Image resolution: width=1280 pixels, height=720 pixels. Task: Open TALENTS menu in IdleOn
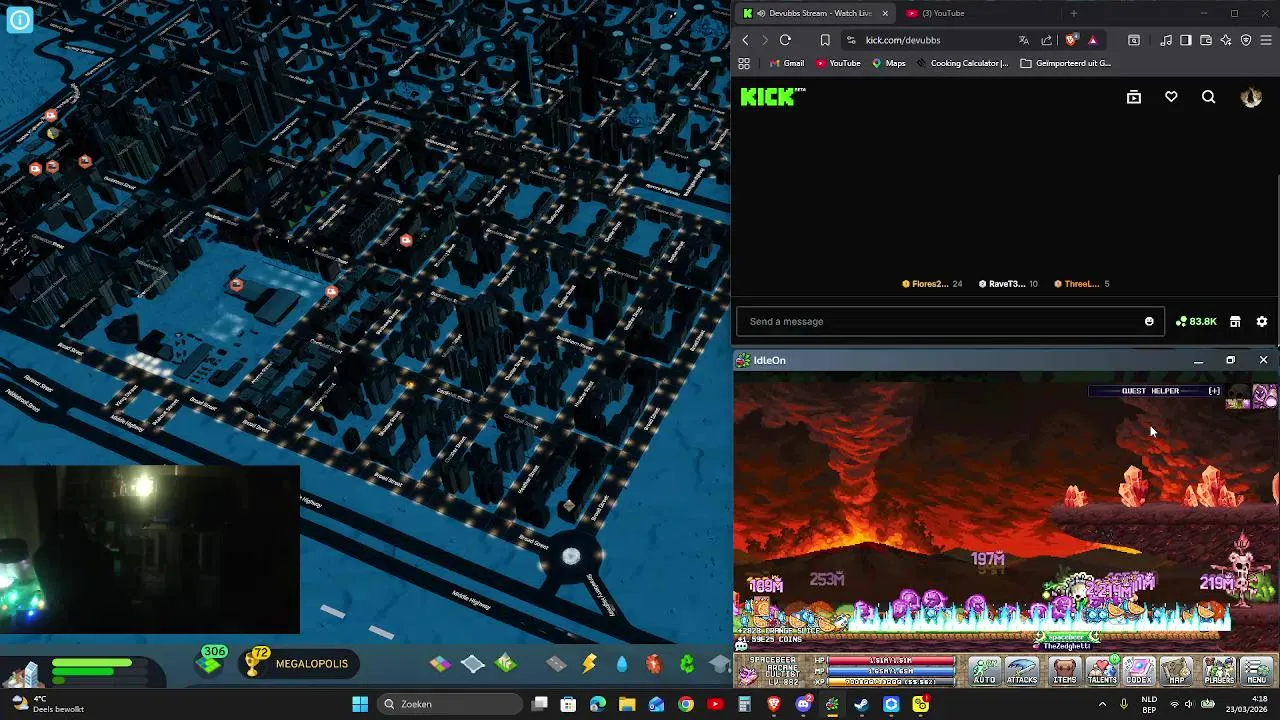1102,669
